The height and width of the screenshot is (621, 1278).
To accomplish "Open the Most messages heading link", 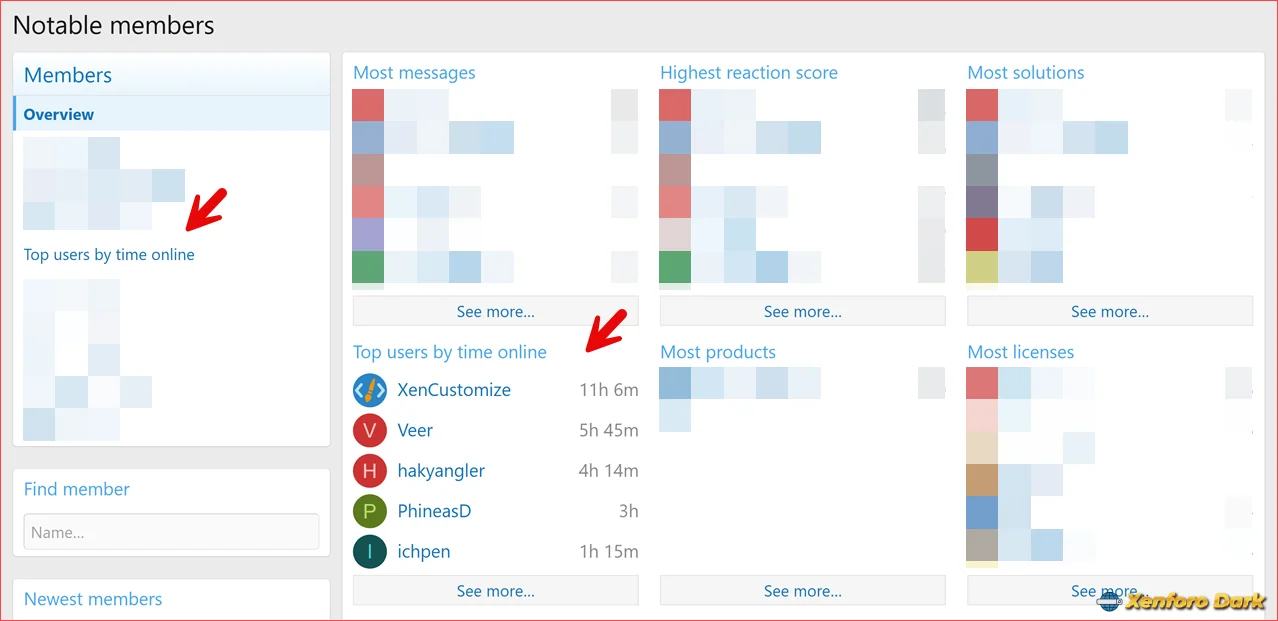I will pyautogui.click(x=414, y=72).
